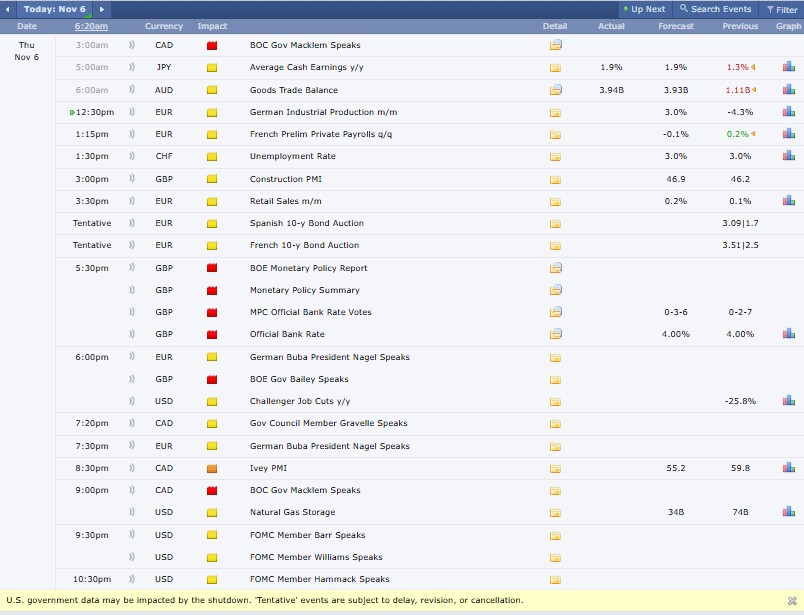
Task: Click the Goods Trade Balance graph icon
Action: click(788, 90)
